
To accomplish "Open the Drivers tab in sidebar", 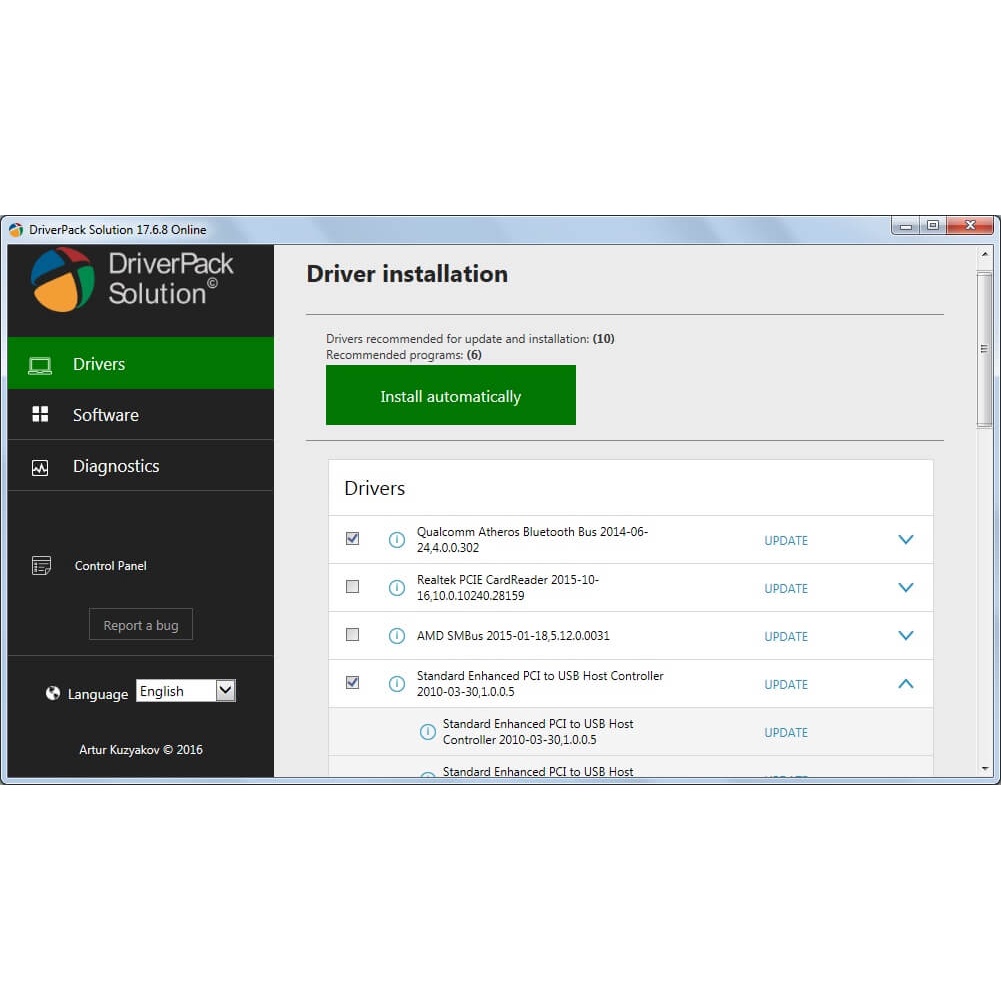I will coord(99,364).
